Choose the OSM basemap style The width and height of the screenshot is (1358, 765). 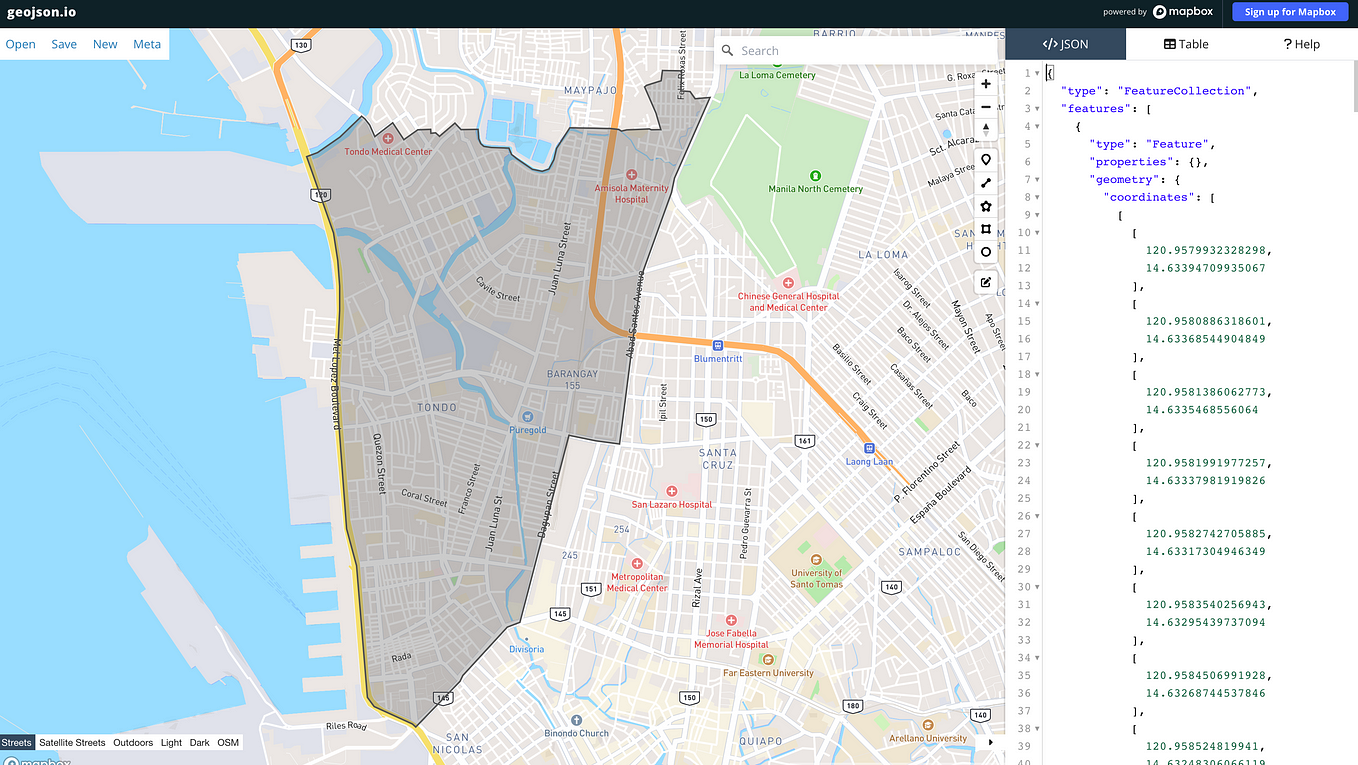(x=228, y=743)
